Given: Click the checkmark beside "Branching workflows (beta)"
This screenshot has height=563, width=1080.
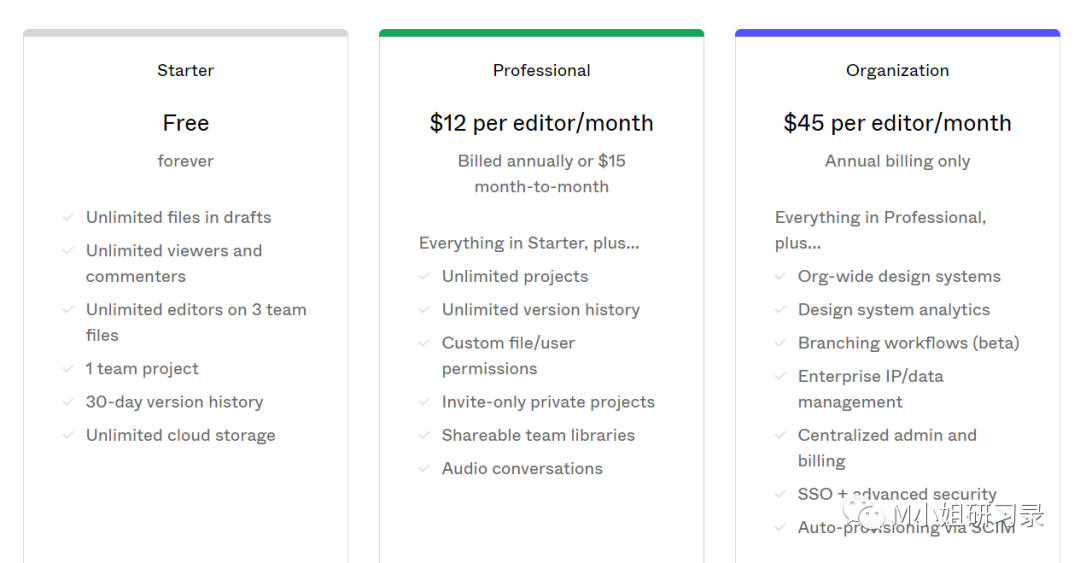Looking at the screenshot, I should [x=780, y=343].
